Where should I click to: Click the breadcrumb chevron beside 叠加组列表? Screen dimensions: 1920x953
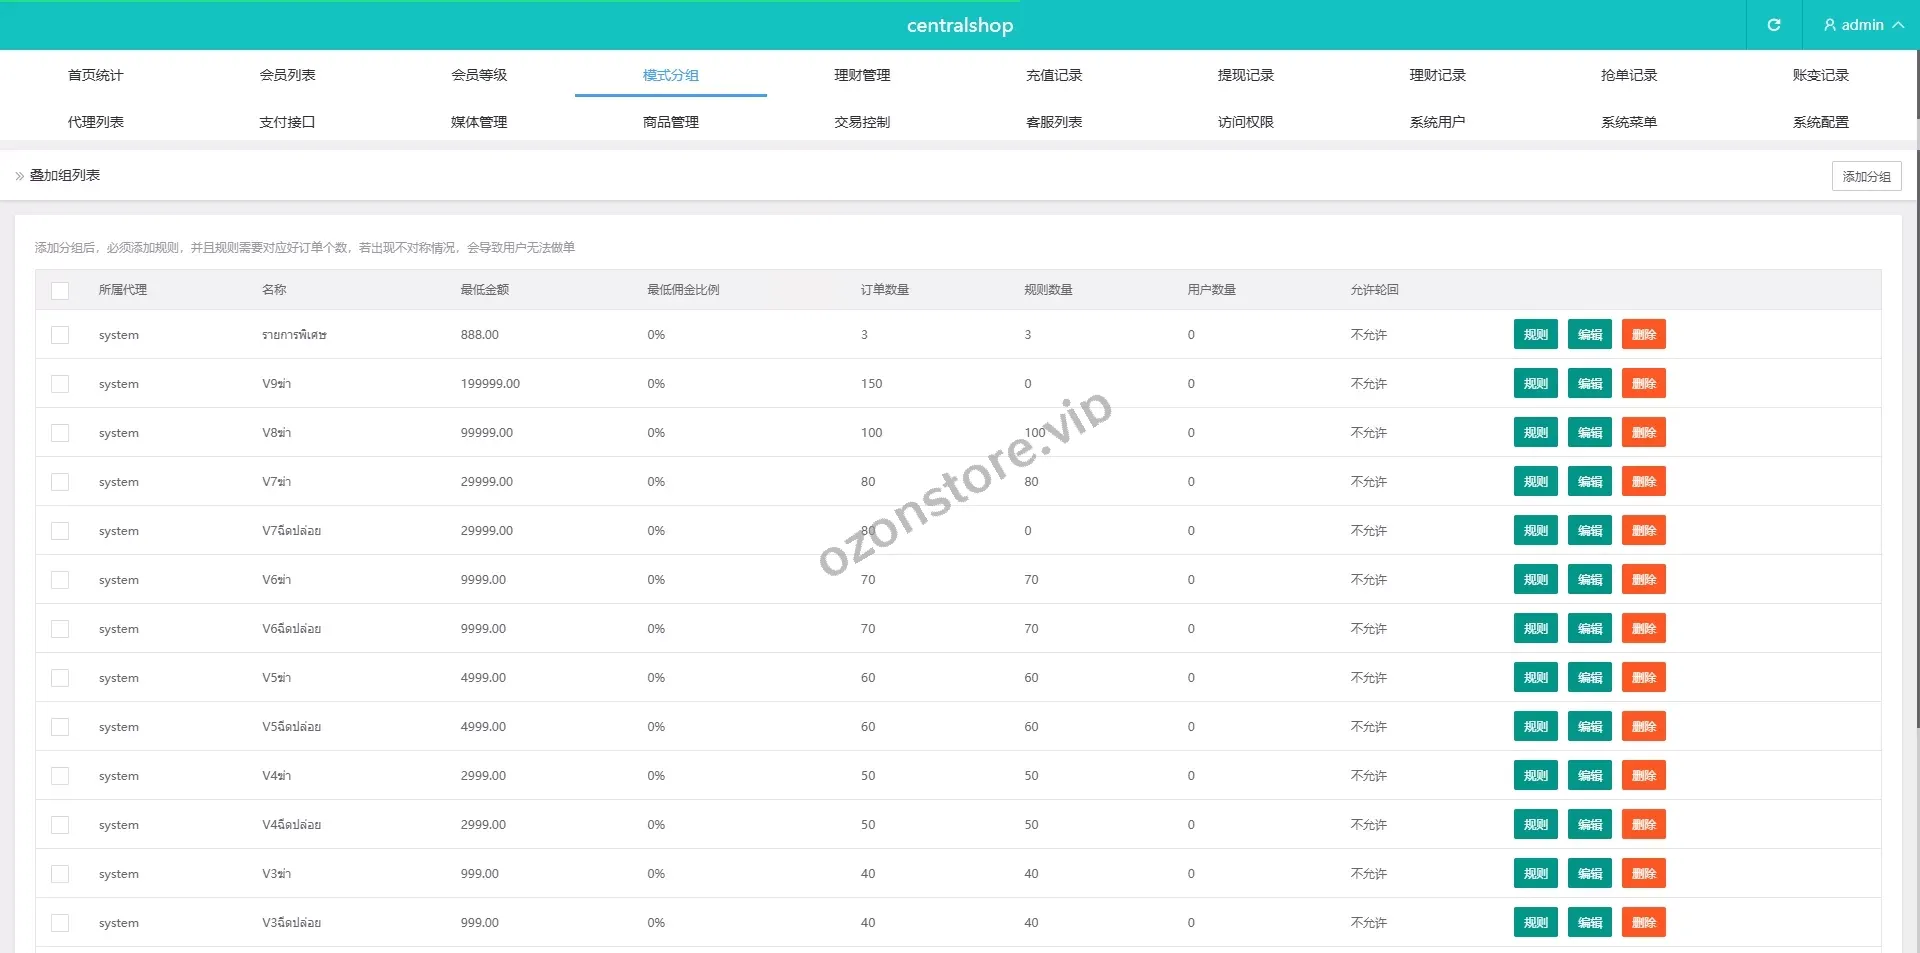click(19, 176)
